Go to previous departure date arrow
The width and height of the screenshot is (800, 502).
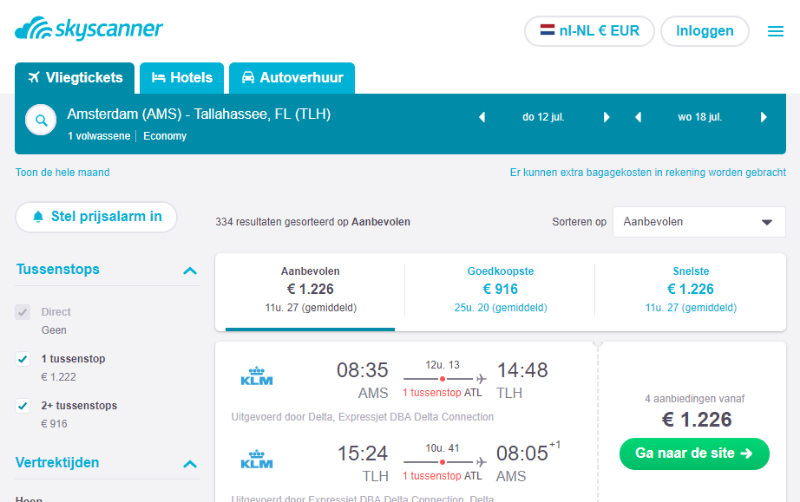(x=481, y=117)
